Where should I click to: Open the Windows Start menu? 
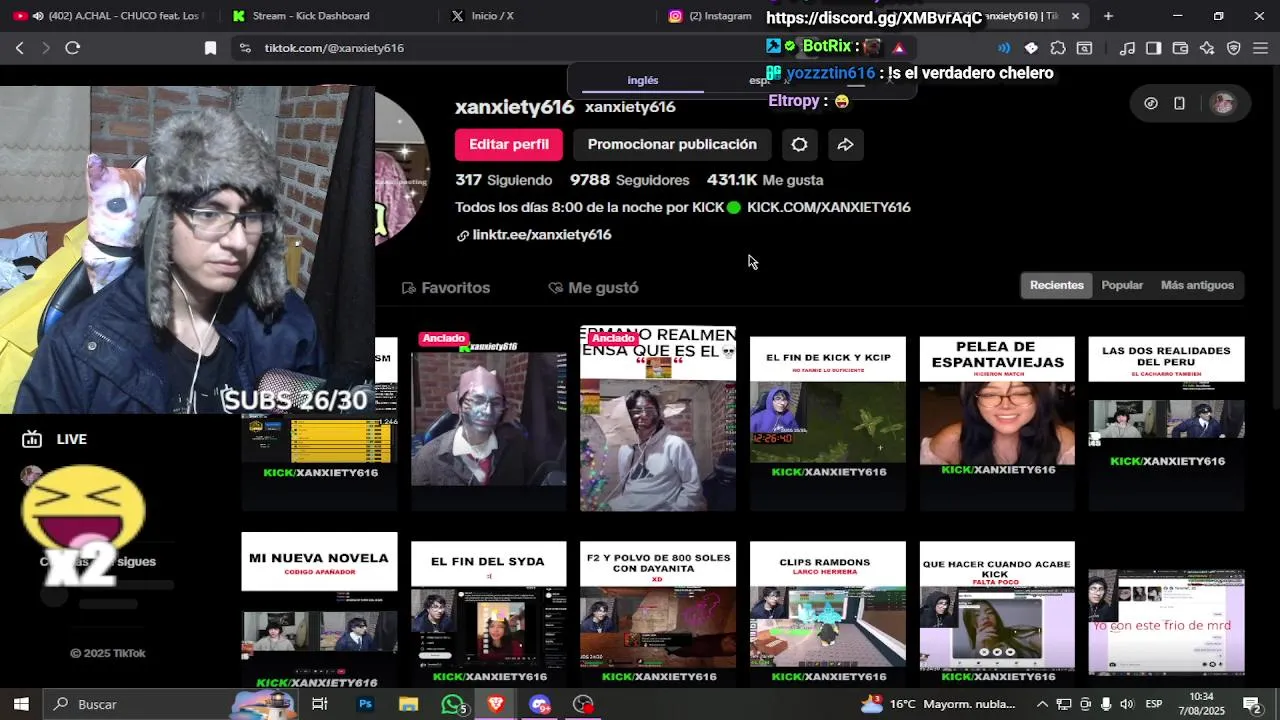click(20, 704)
